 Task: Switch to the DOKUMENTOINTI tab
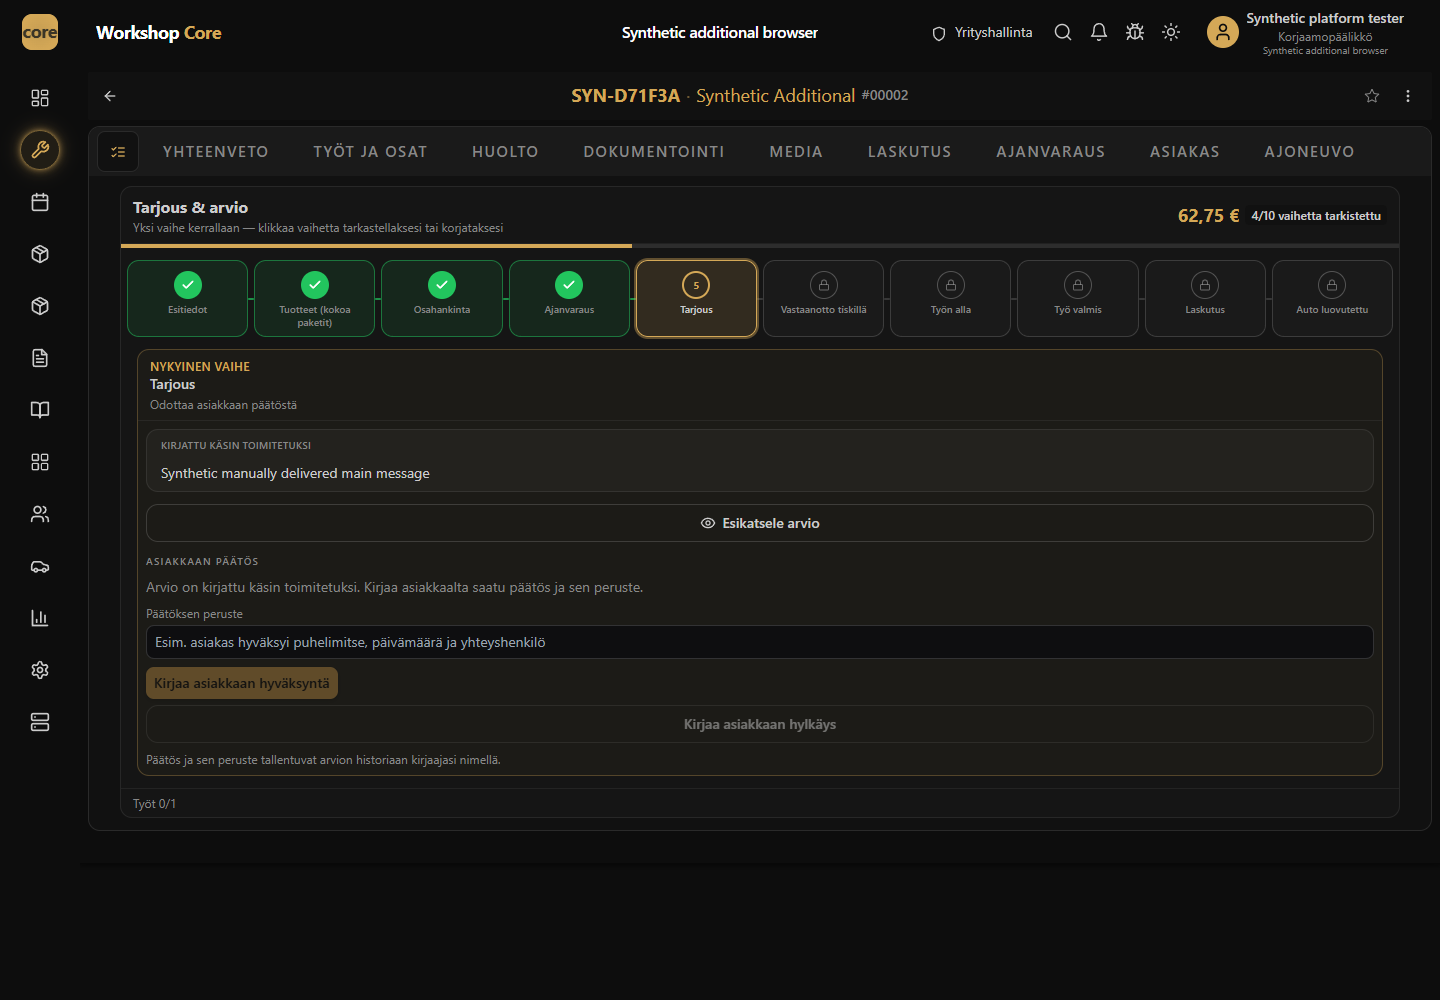coord(654,152)
